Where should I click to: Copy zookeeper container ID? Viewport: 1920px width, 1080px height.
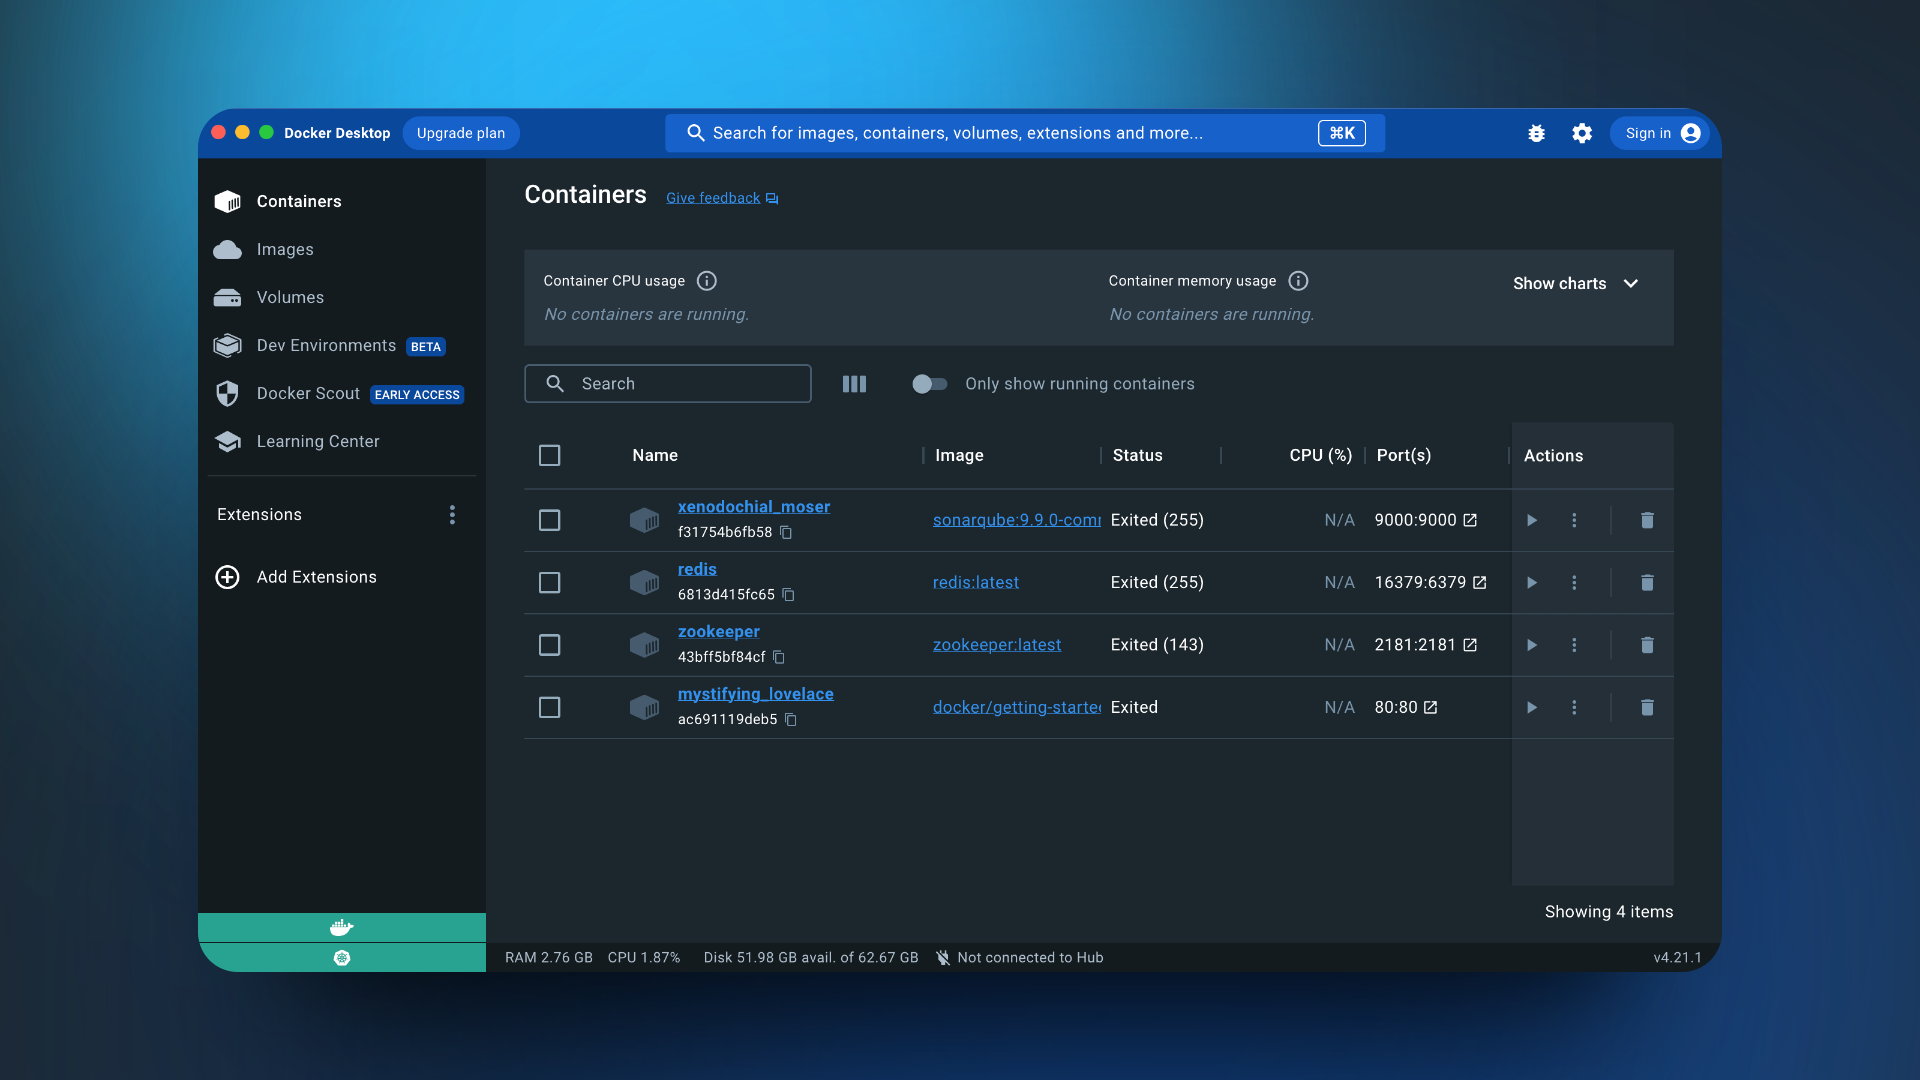pos(779,657)
